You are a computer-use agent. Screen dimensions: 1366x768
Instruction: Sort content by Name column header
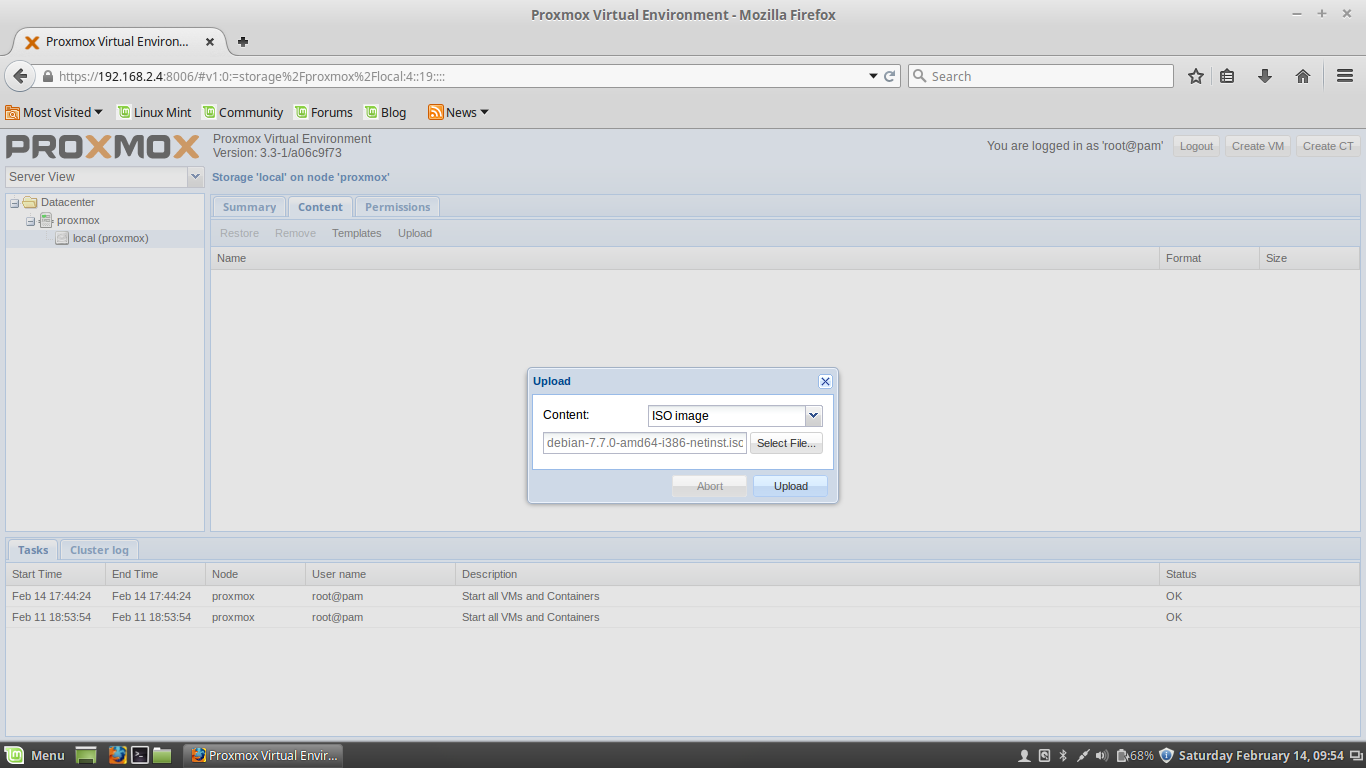click(685, 258)
